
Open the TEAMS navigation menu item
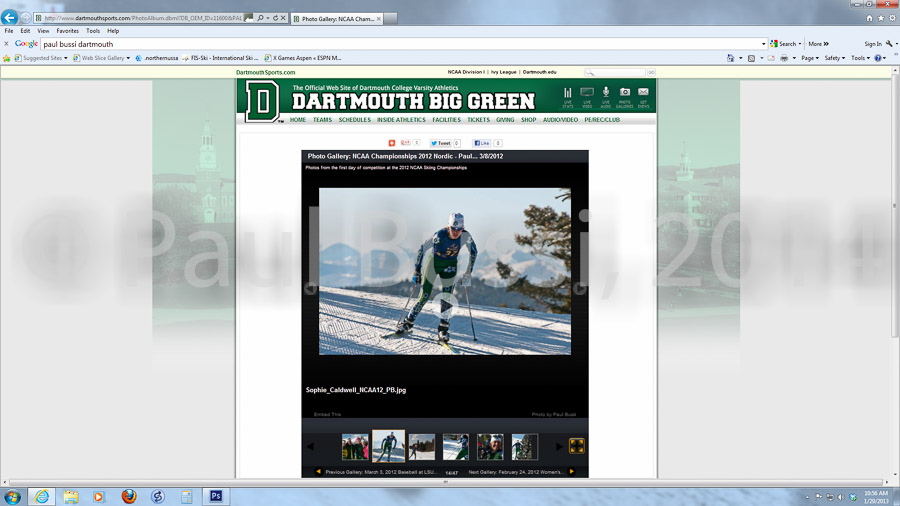click(322, 120)
